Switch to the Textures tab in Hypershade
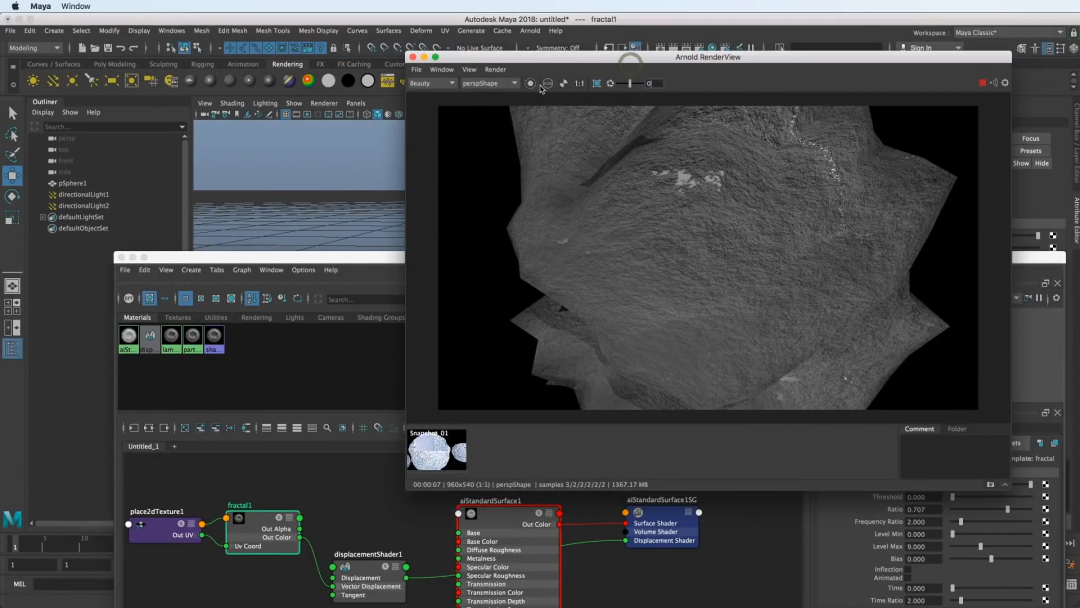Screen dimensions: 1080x608 point(177,318)
